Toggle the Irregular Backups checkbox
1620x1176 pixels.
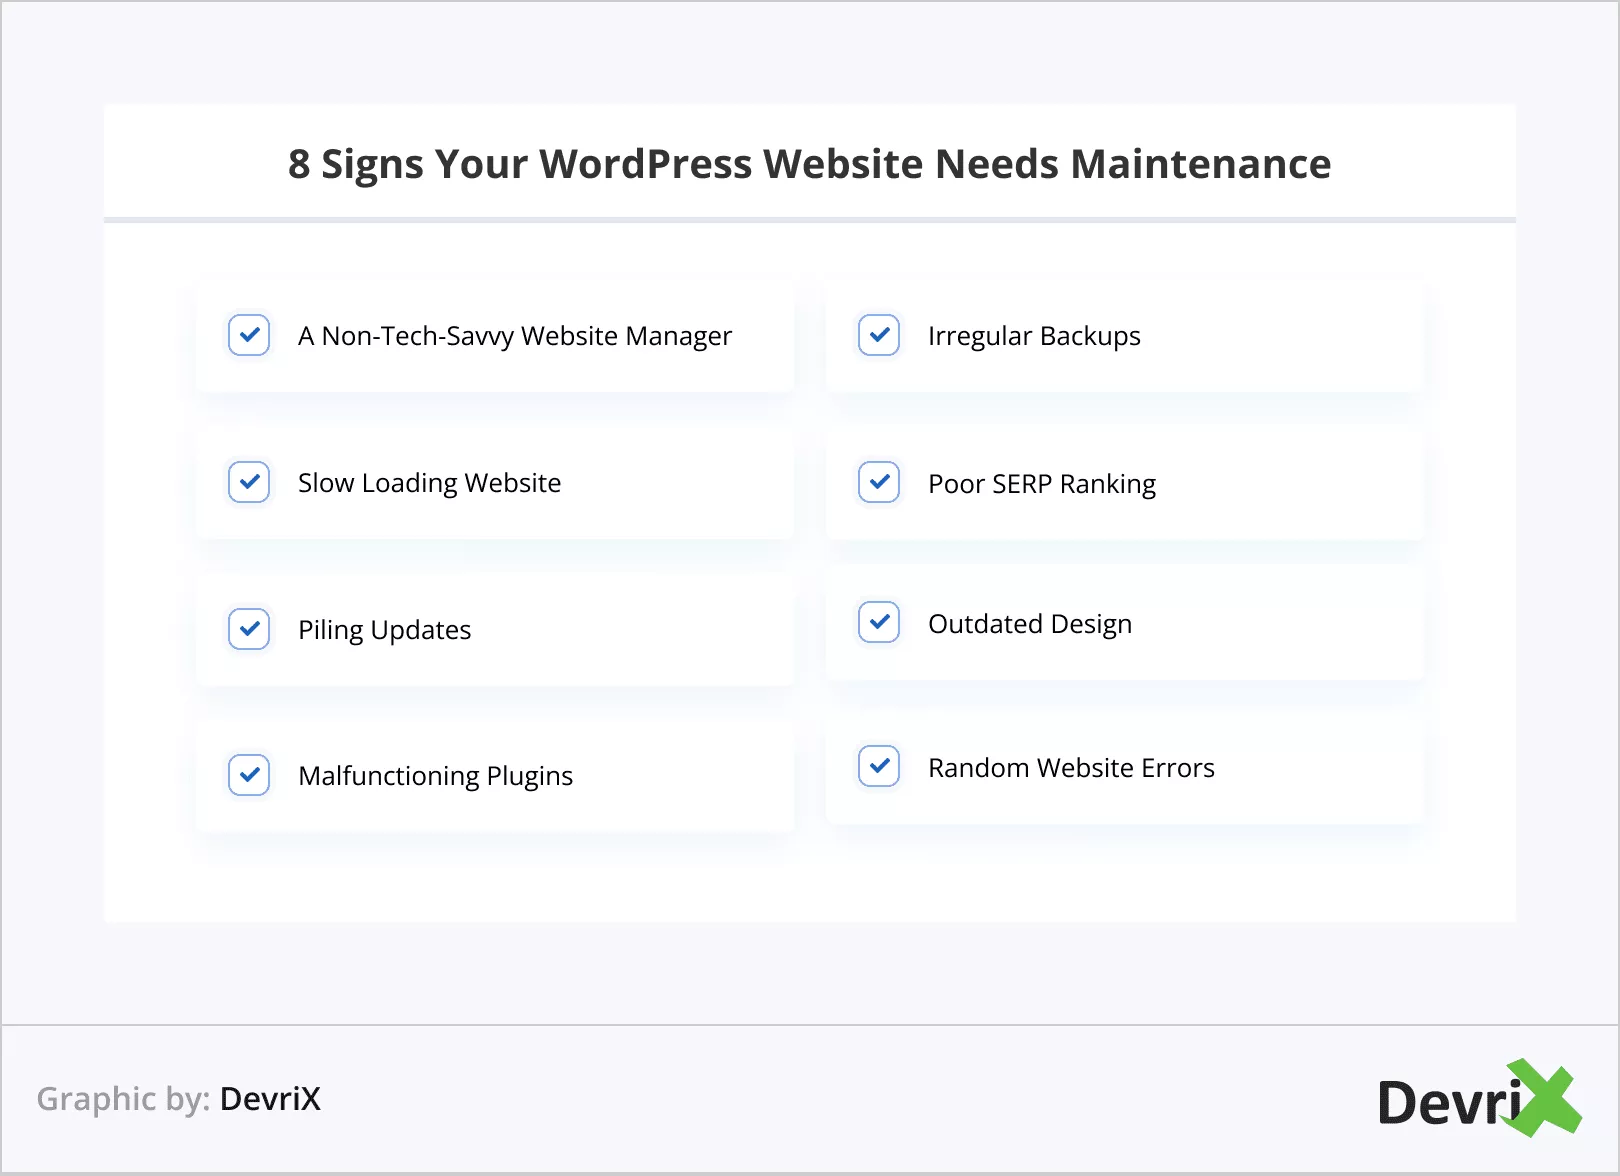point(879,335)
